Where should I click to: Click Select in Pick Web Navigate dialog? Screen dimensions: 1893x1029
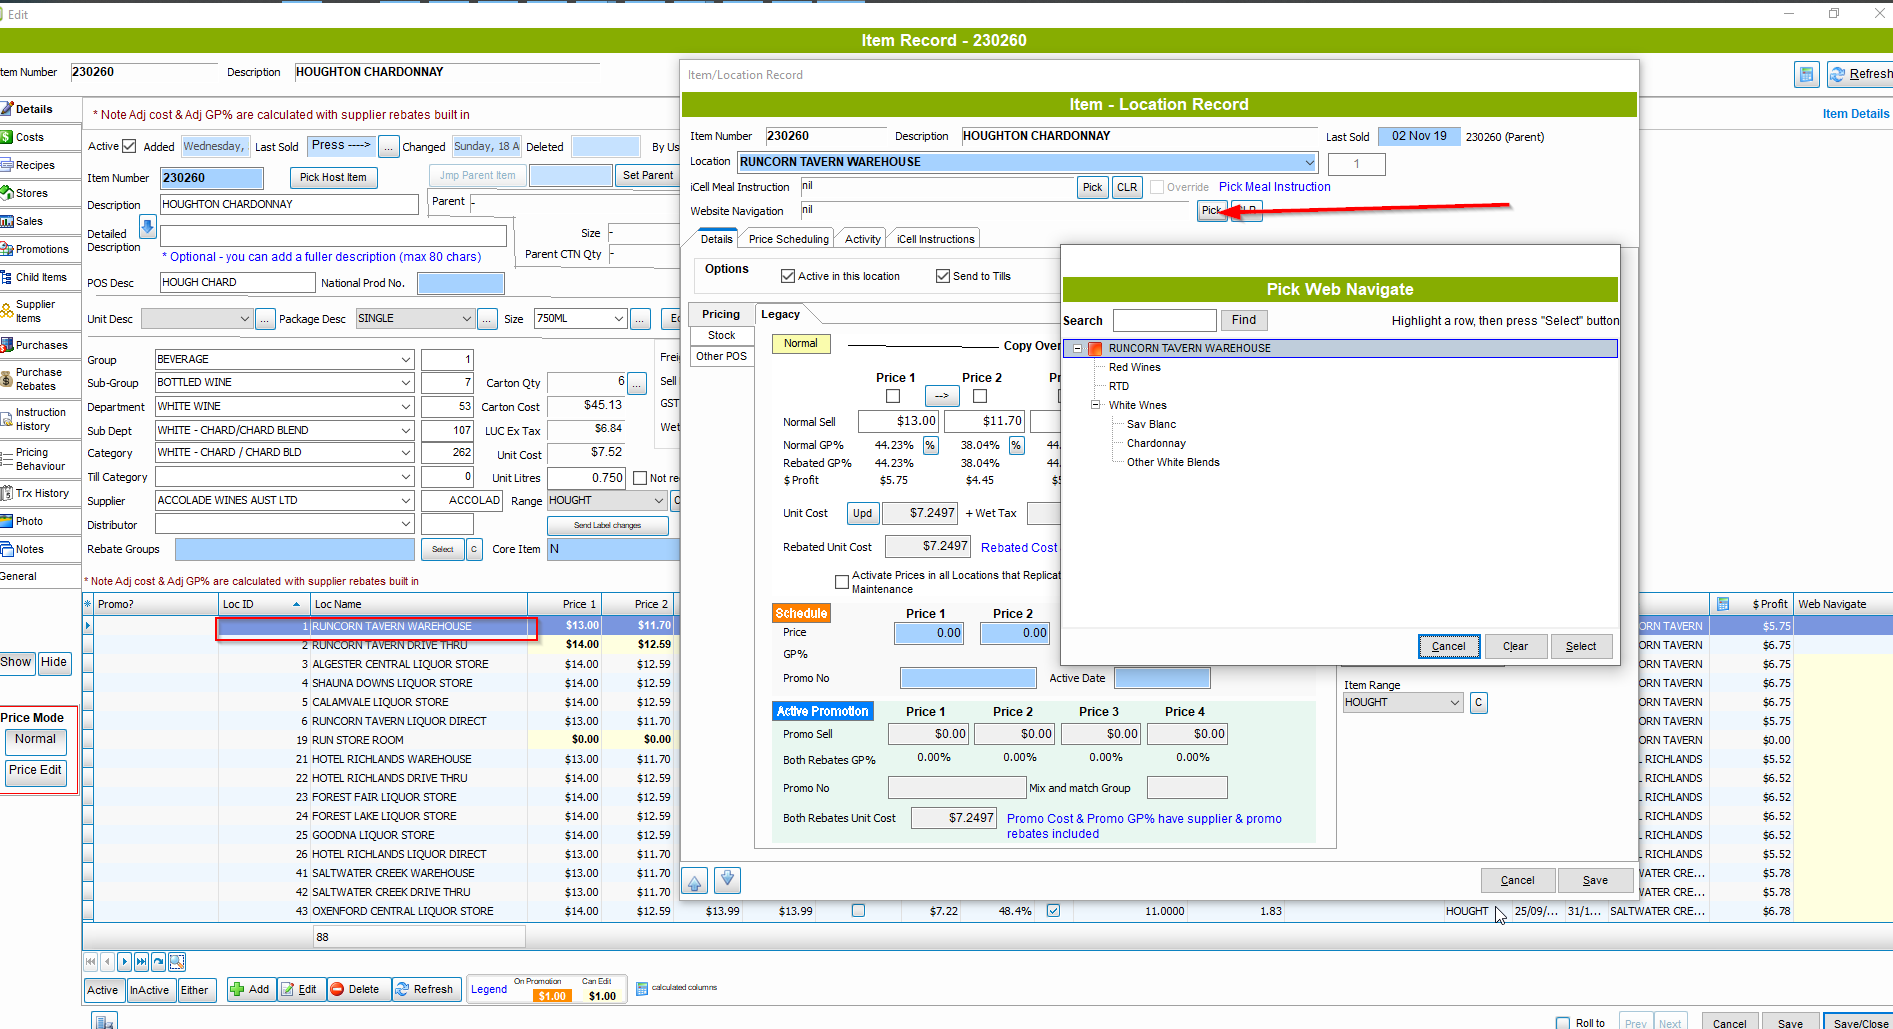tap(1581, 646)
